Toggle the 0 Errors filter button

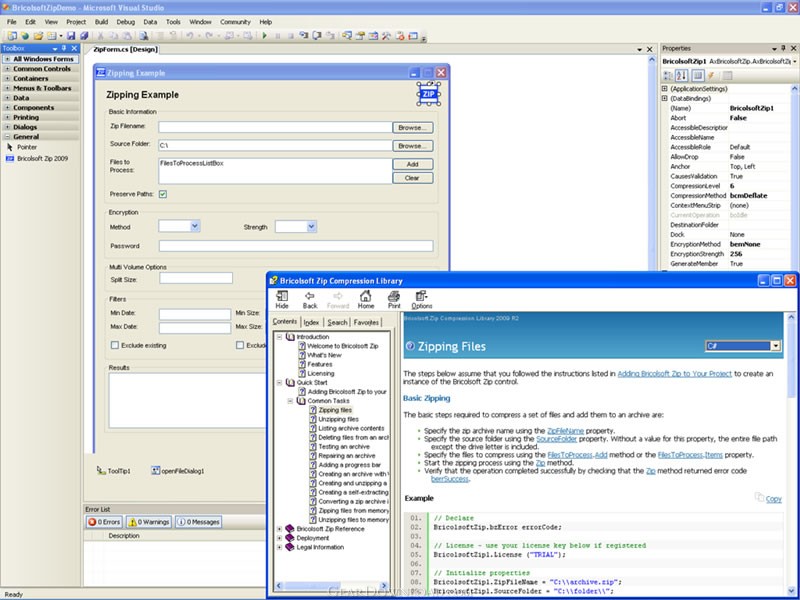104,522
